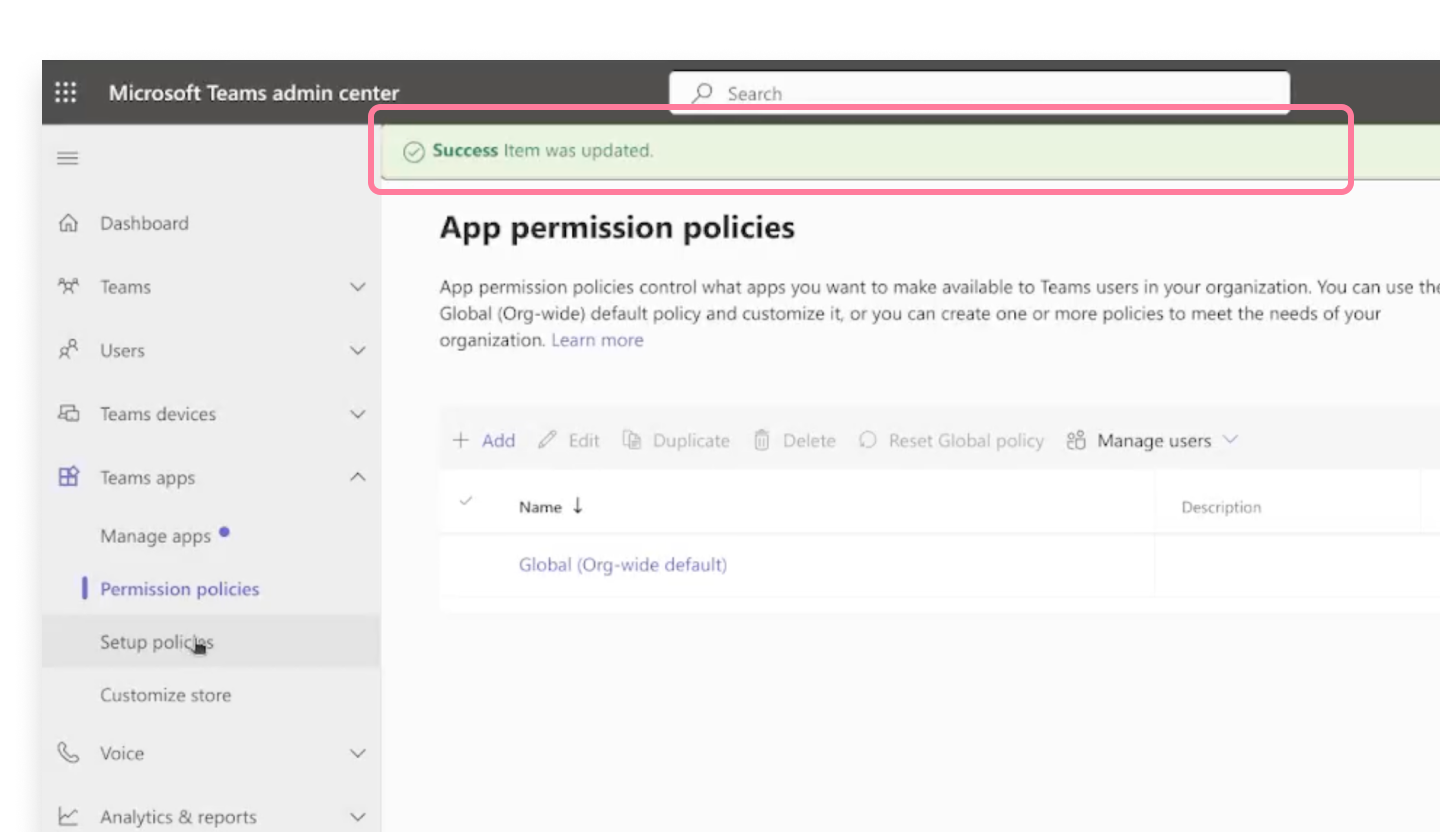Click the blue dot next to Manage apps
The height and width of the screenshot is (832, 1440).
tap(224, 532)
